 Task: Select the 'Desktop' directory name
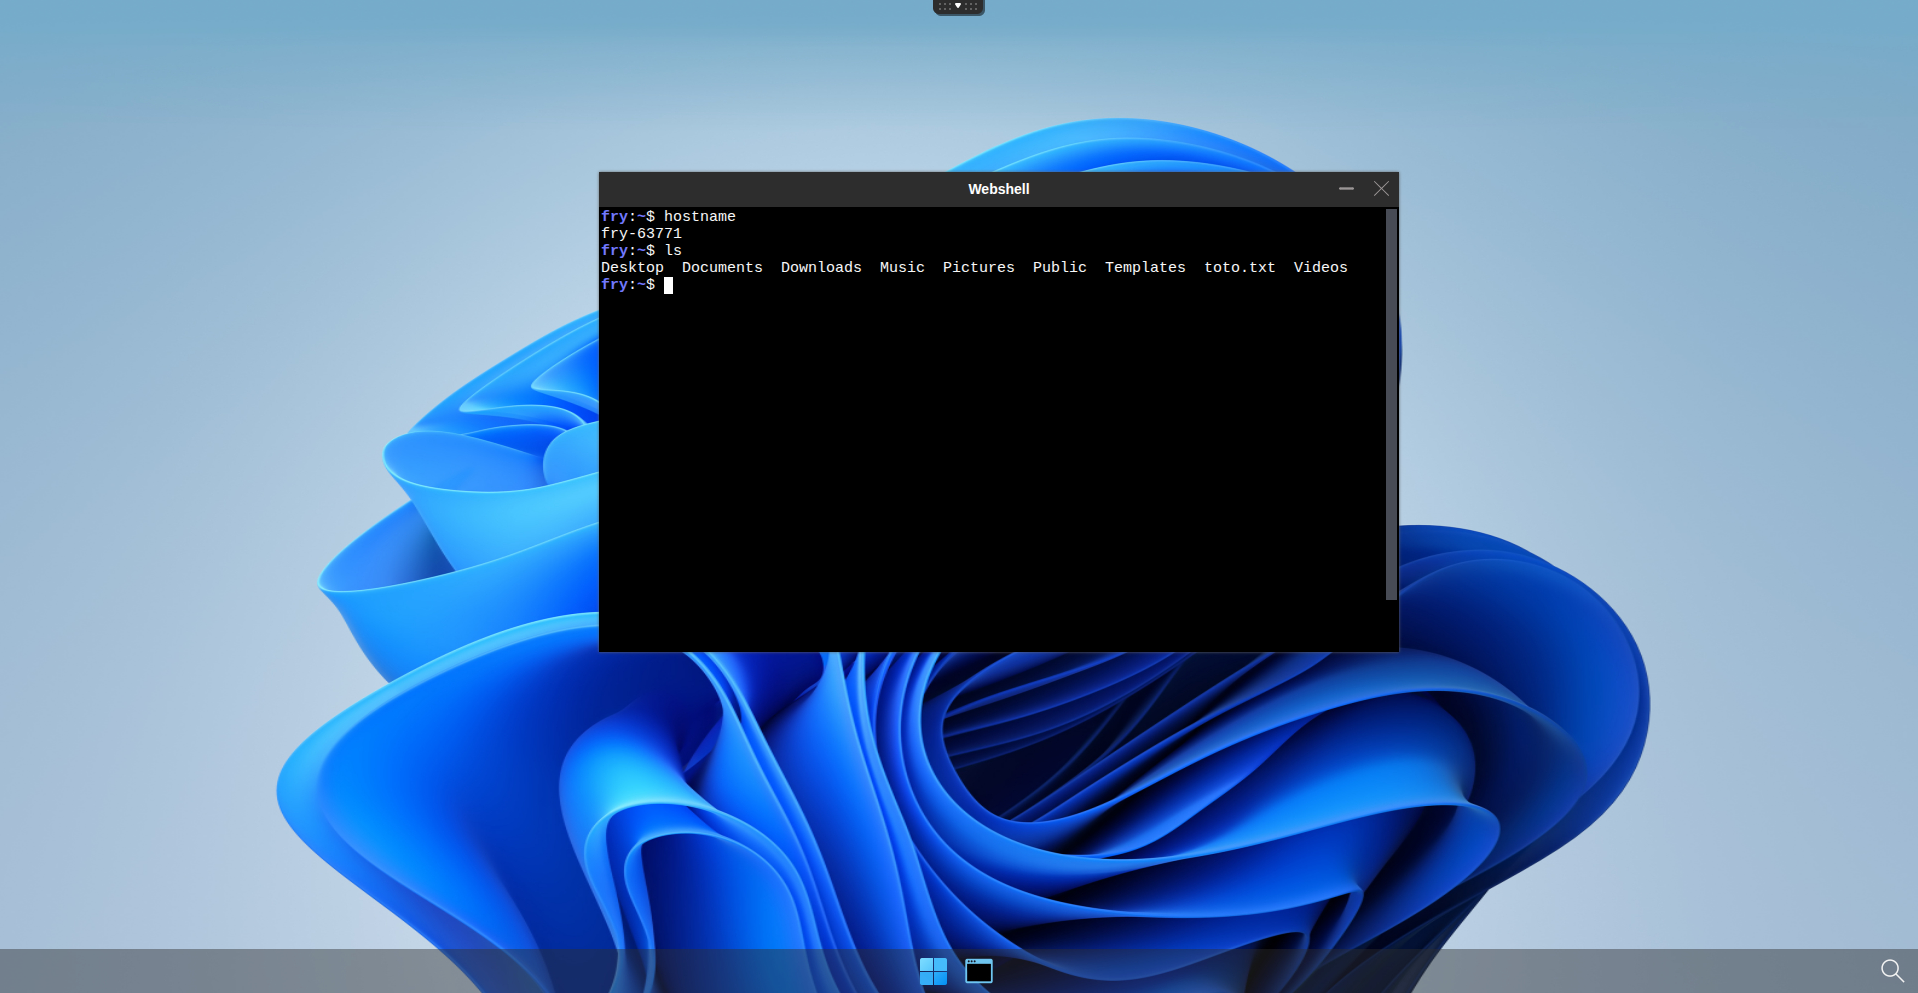click(x=632, y=267)
